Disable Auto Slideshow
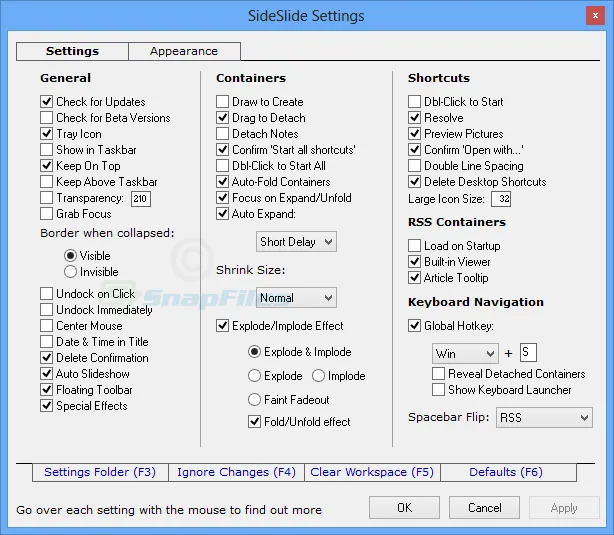The width and height of the screenshot is (614, 535). click(x=47, y=374)
